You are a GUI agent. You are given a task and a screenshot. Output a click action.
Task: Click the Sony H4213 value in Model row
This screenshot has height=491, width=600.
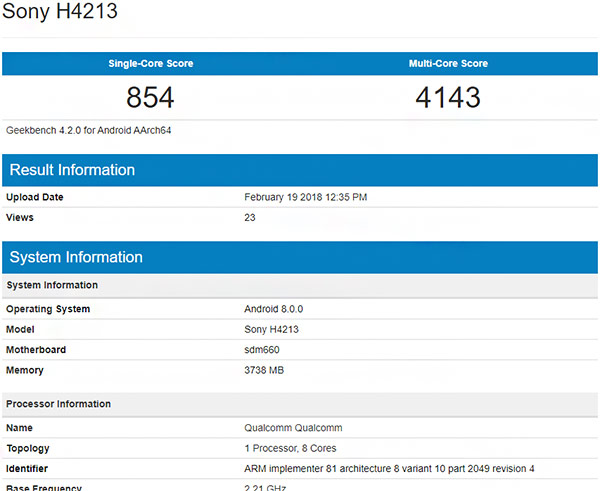[x=272, y=329]
